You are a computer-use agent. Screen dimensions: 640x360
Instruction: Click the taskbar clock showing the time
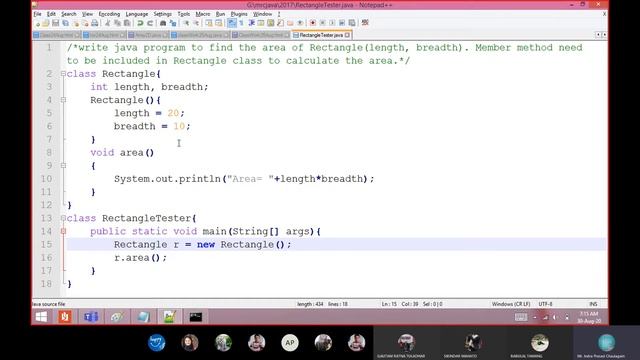click(x=589, y=317)
